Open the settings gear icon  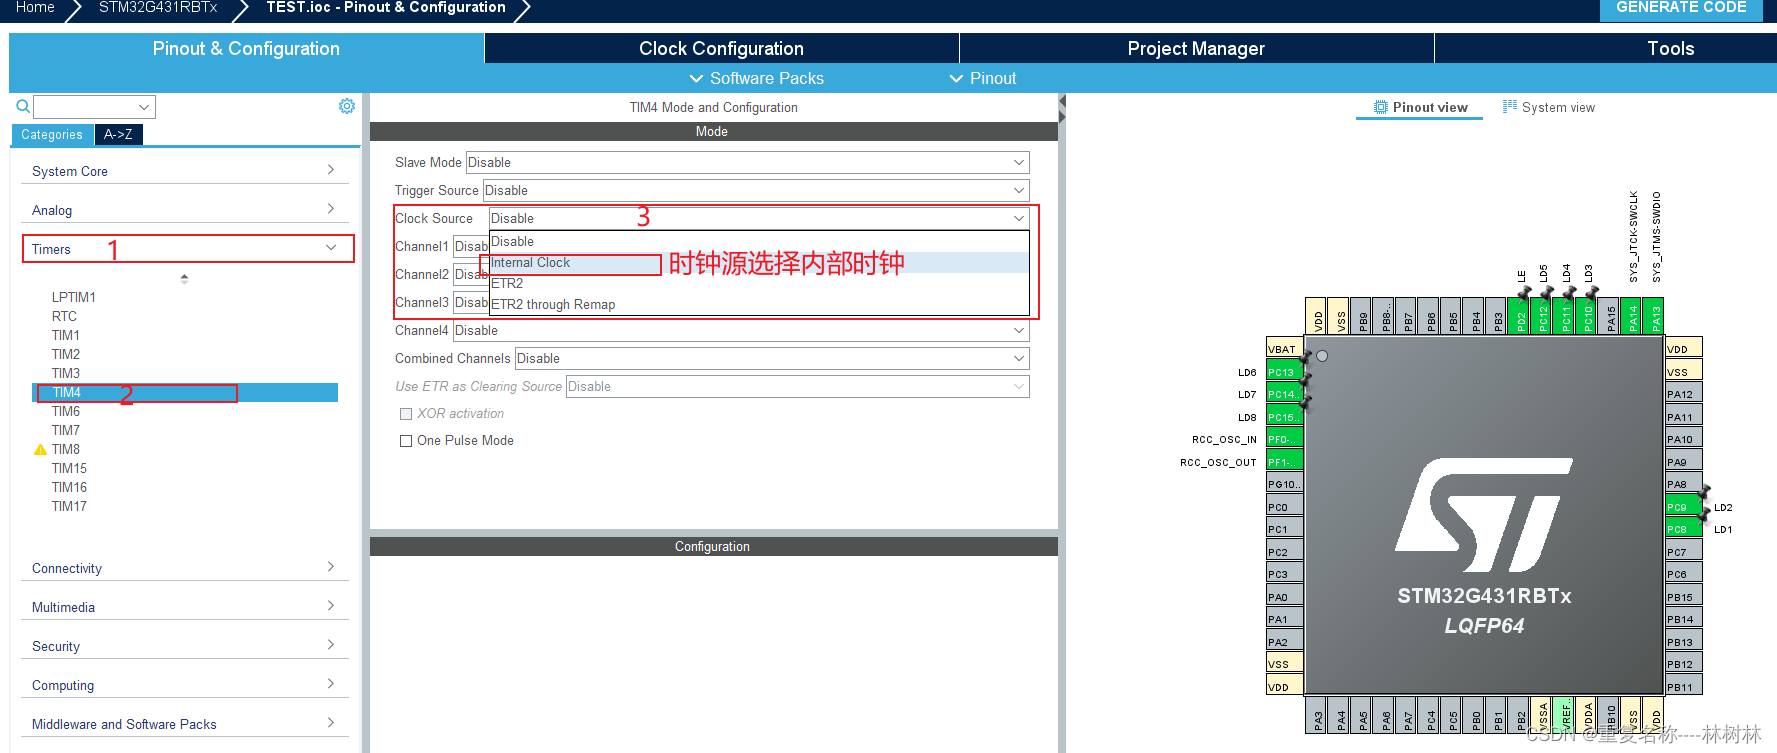[x=346, y=106]
